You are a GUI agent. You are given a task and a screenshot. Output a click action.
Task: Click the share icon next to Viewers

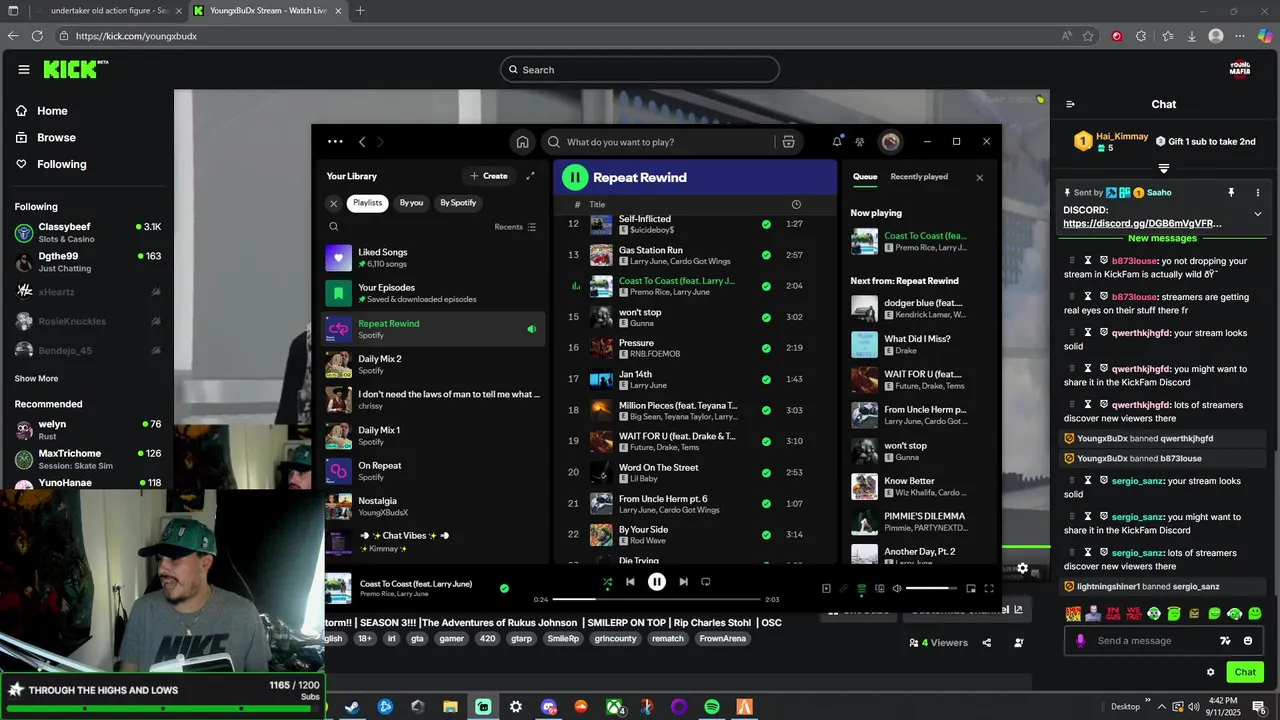pyautogui.click(x=987, y=643)
